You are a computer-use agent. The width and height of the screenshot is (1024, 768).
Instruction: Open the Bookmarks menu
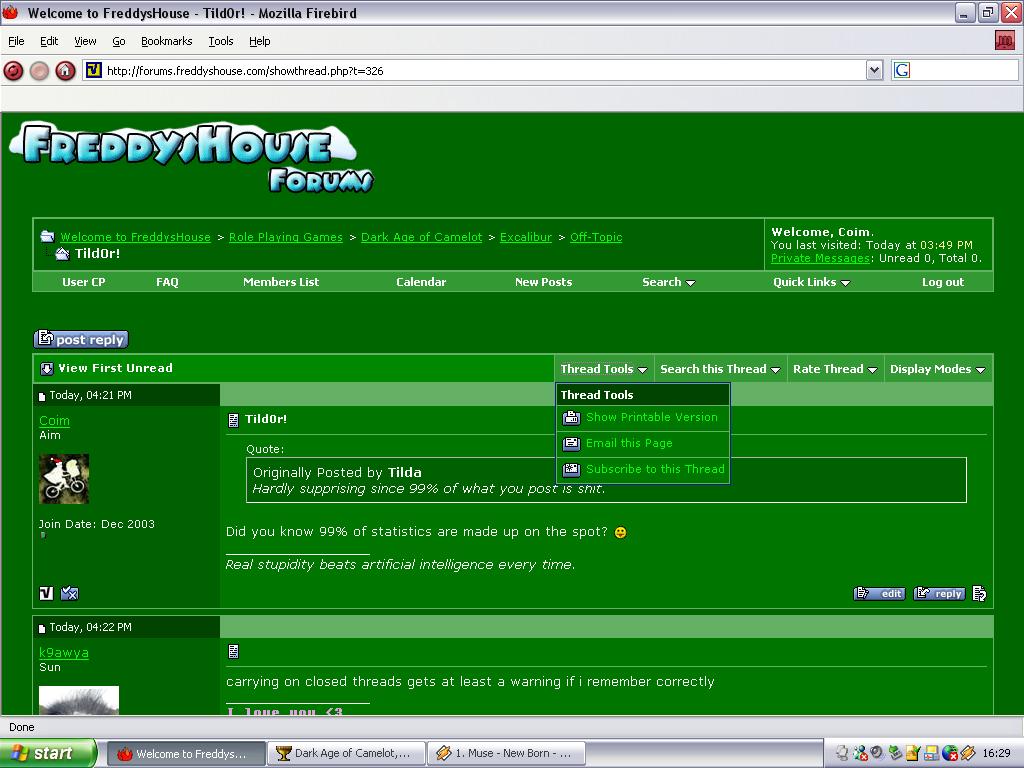[166, 41]
